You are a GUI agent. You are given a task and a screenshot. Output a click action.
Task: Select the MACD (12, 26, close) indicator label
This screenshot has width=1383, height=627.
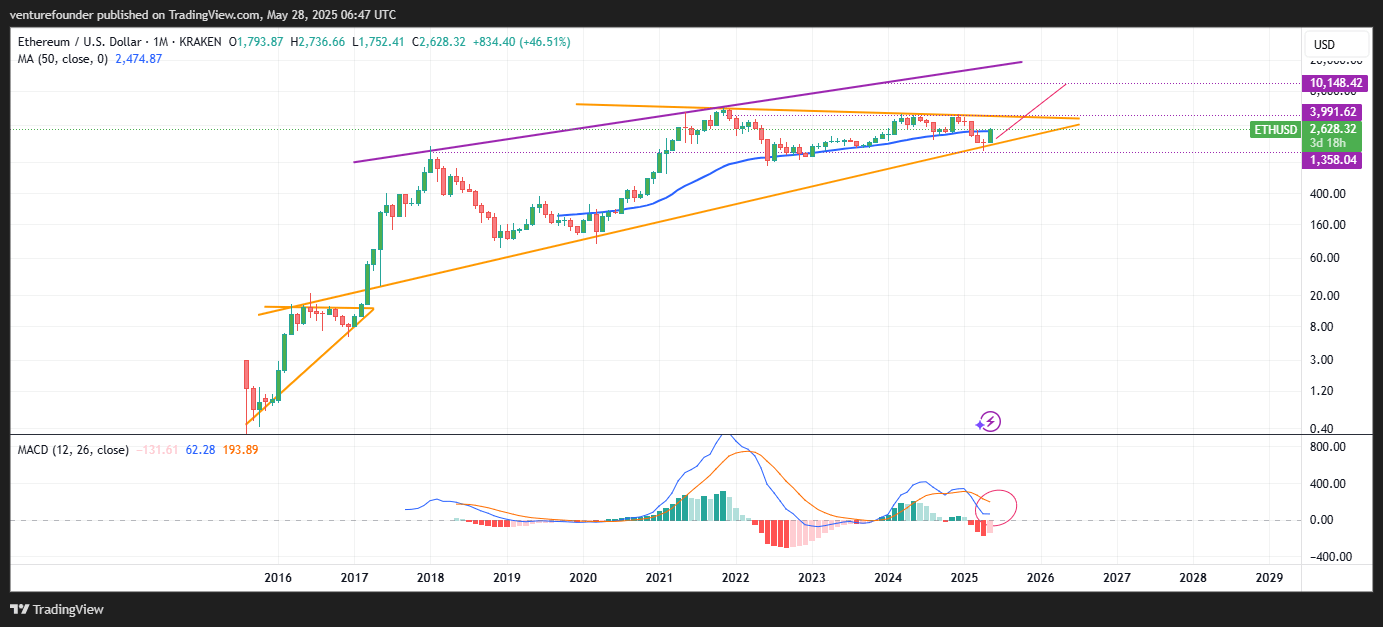[72, 451]
